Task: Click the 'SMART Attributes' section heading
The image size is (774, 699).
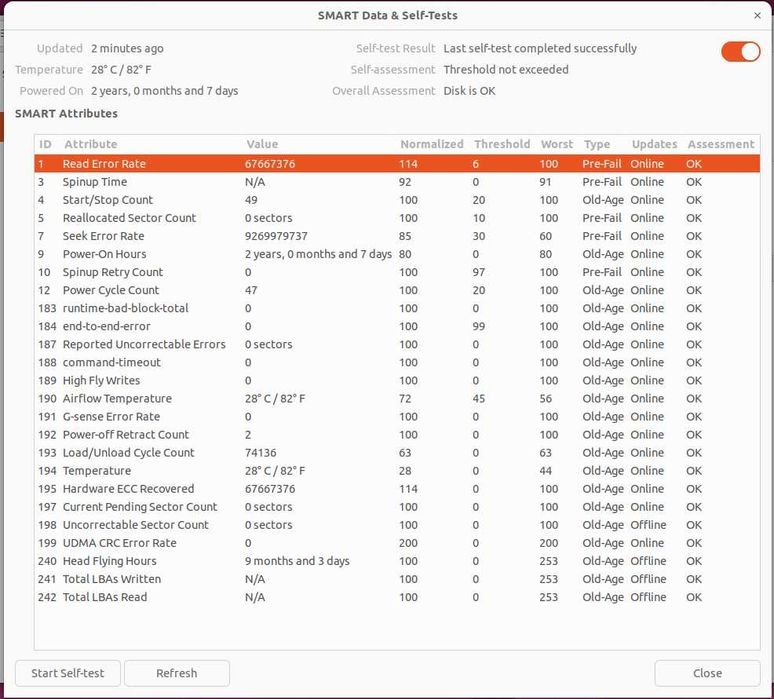Action: (x=66, y=114)
